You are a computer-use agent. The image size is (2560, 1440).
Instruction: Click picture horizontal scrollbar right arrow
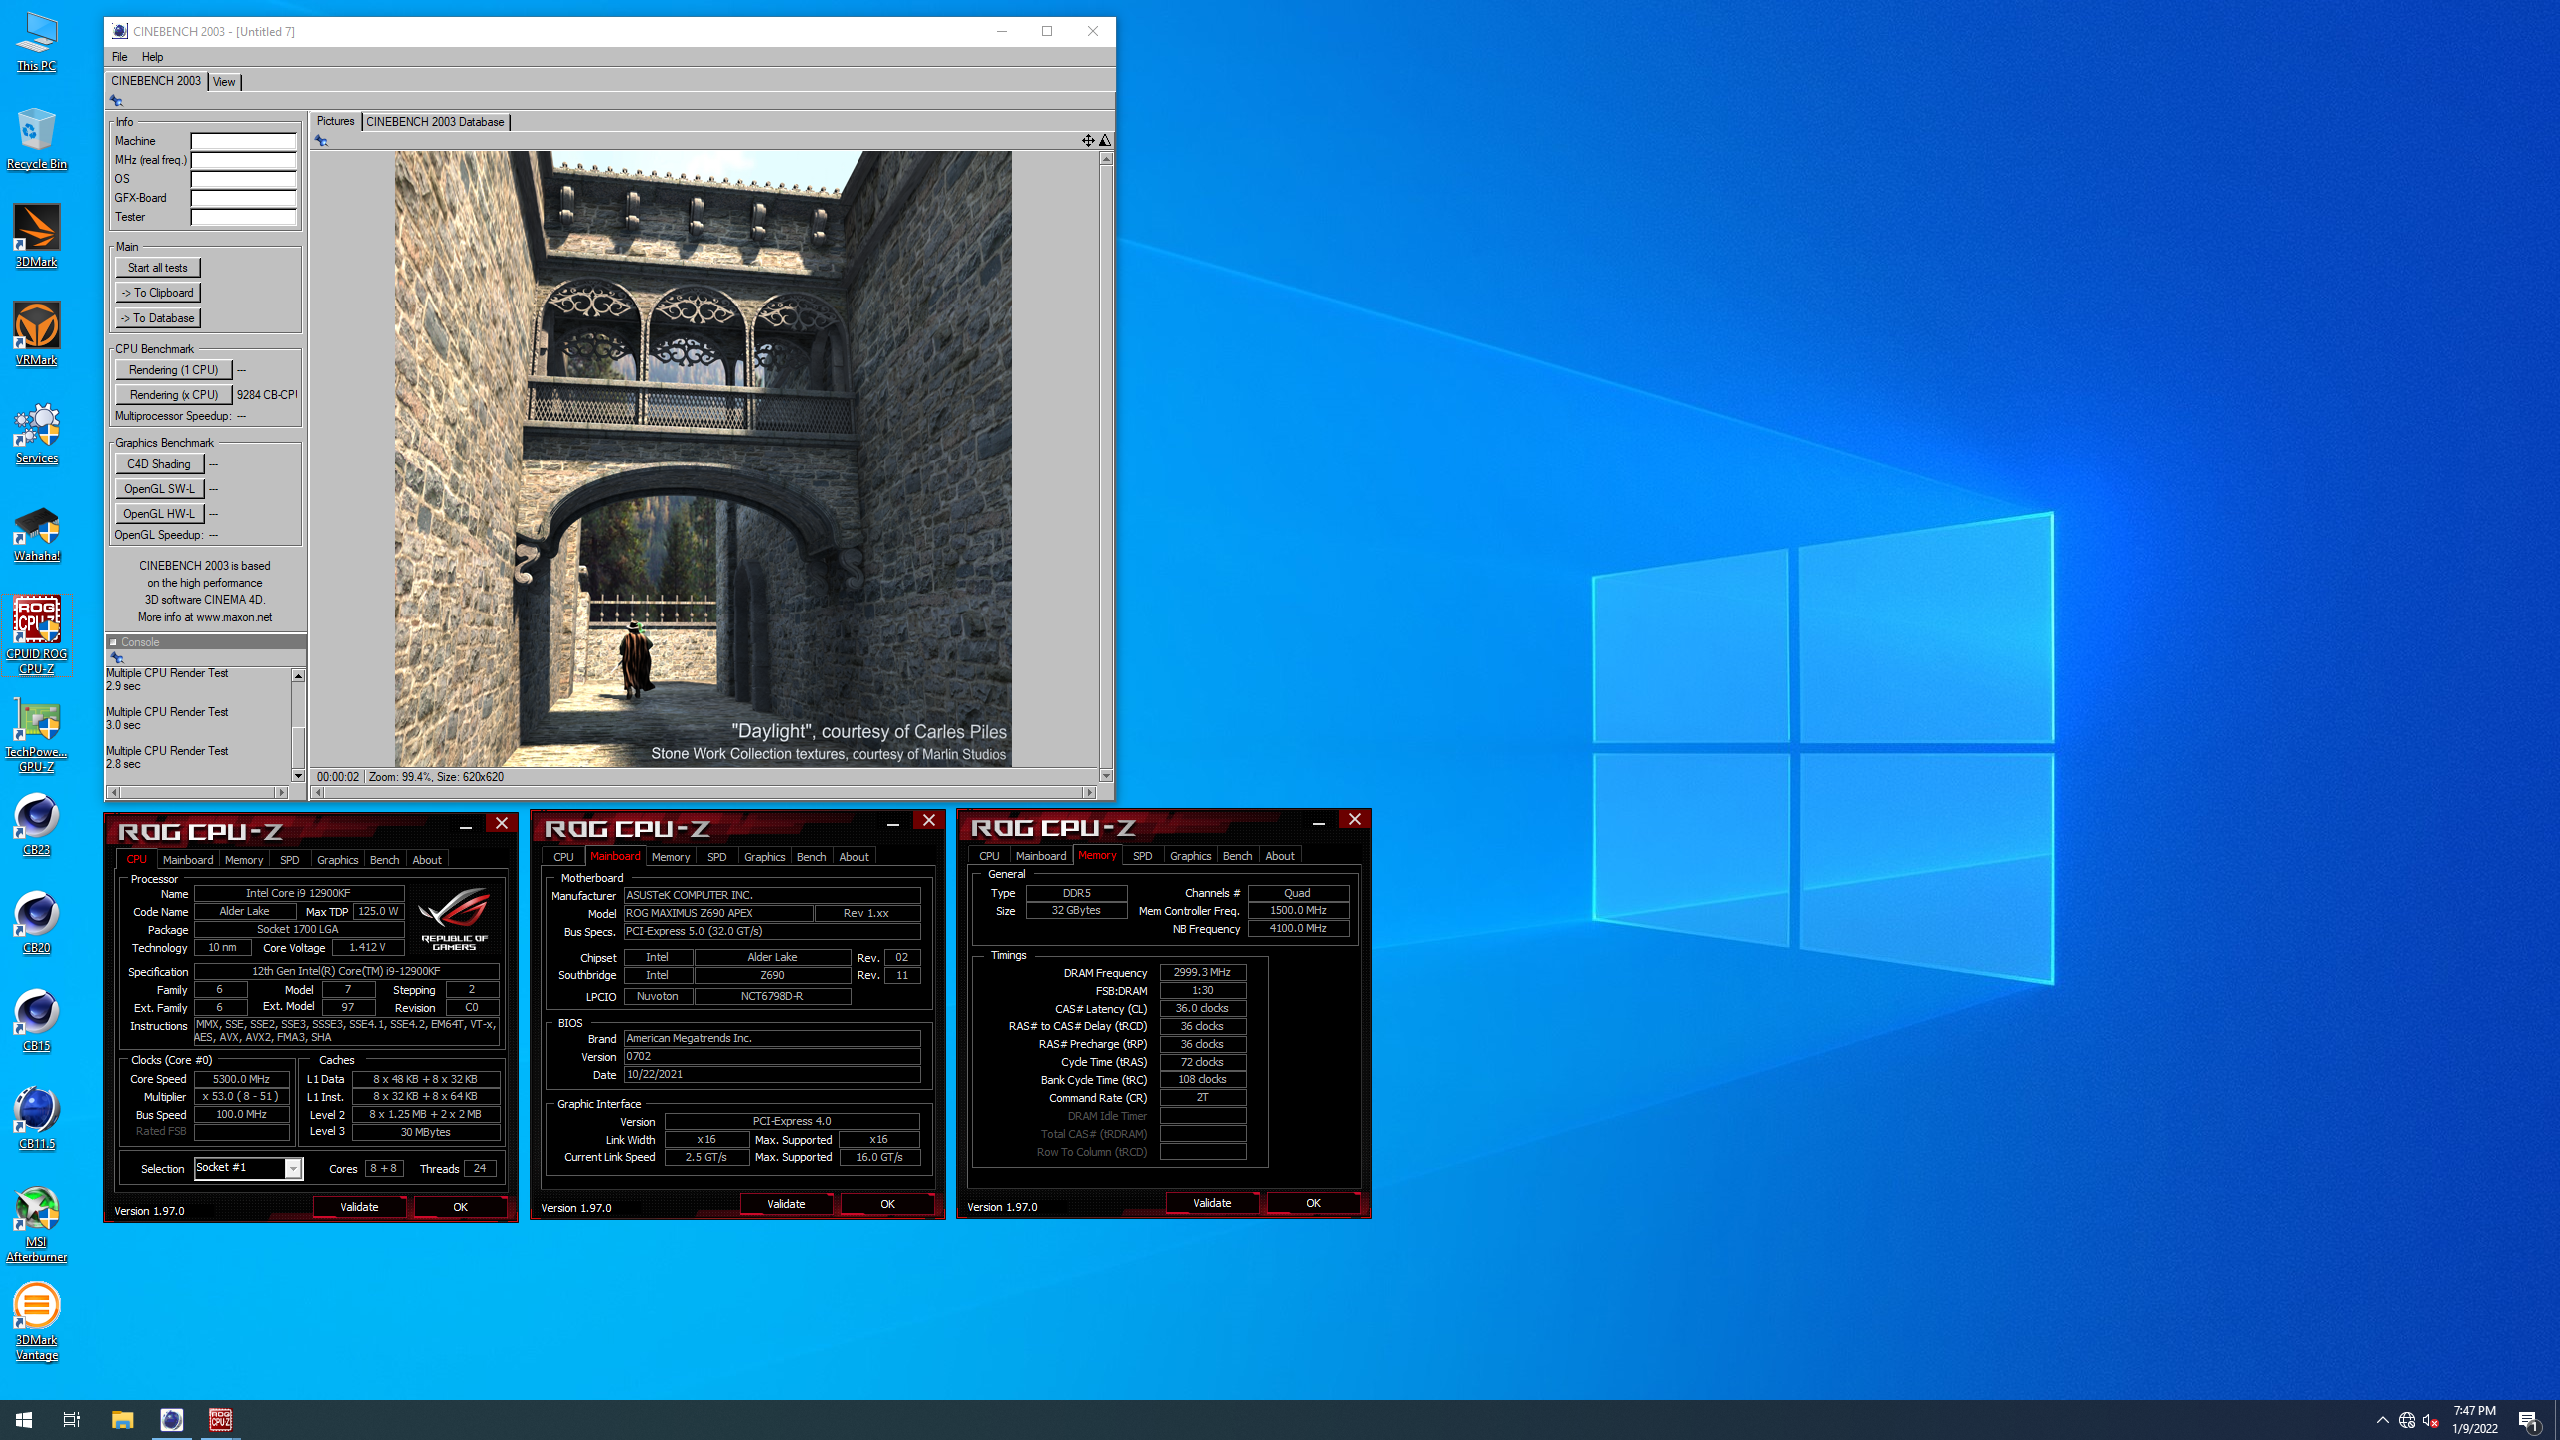coord(1090,793)
